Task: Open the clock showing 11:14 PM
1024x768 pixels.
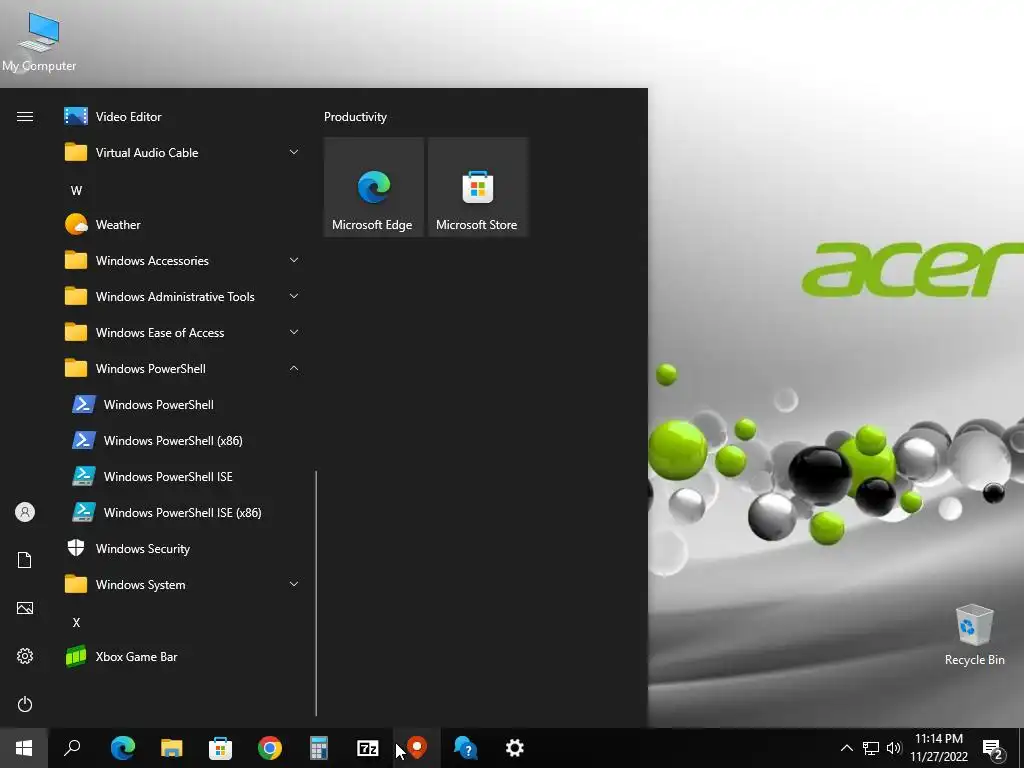Action: 939,748
